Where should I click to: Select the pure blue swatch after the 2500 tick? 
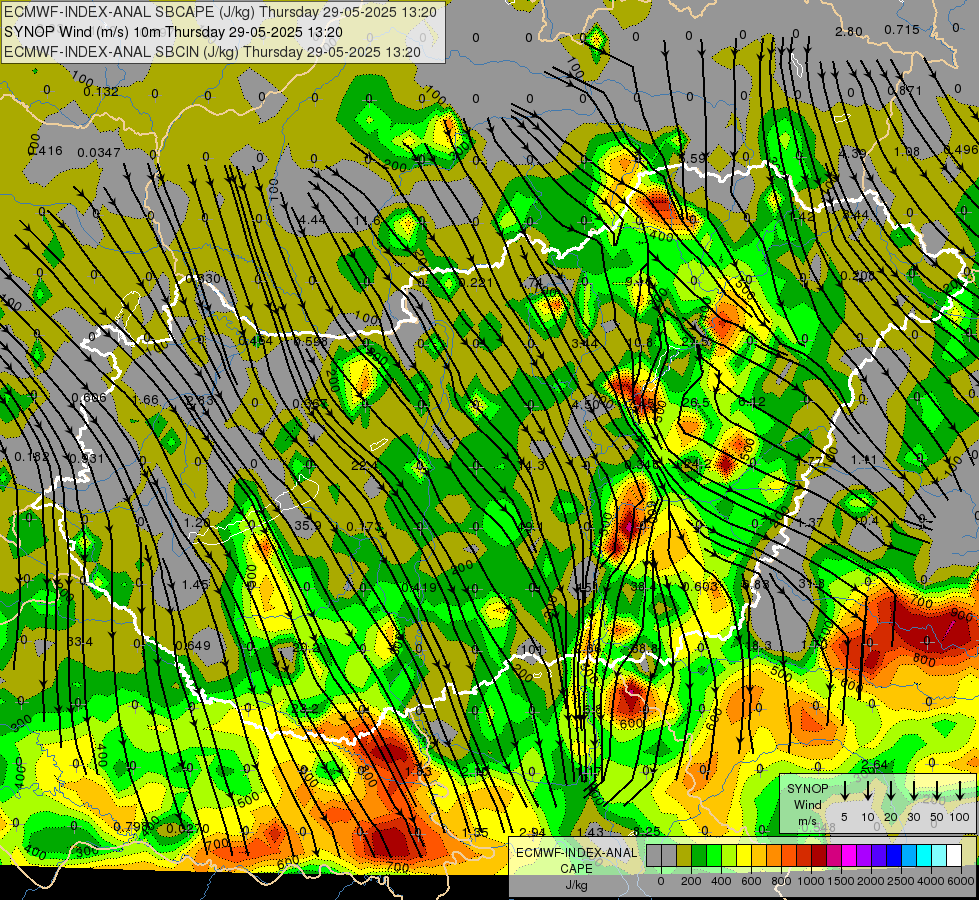[x=893, y=855]
